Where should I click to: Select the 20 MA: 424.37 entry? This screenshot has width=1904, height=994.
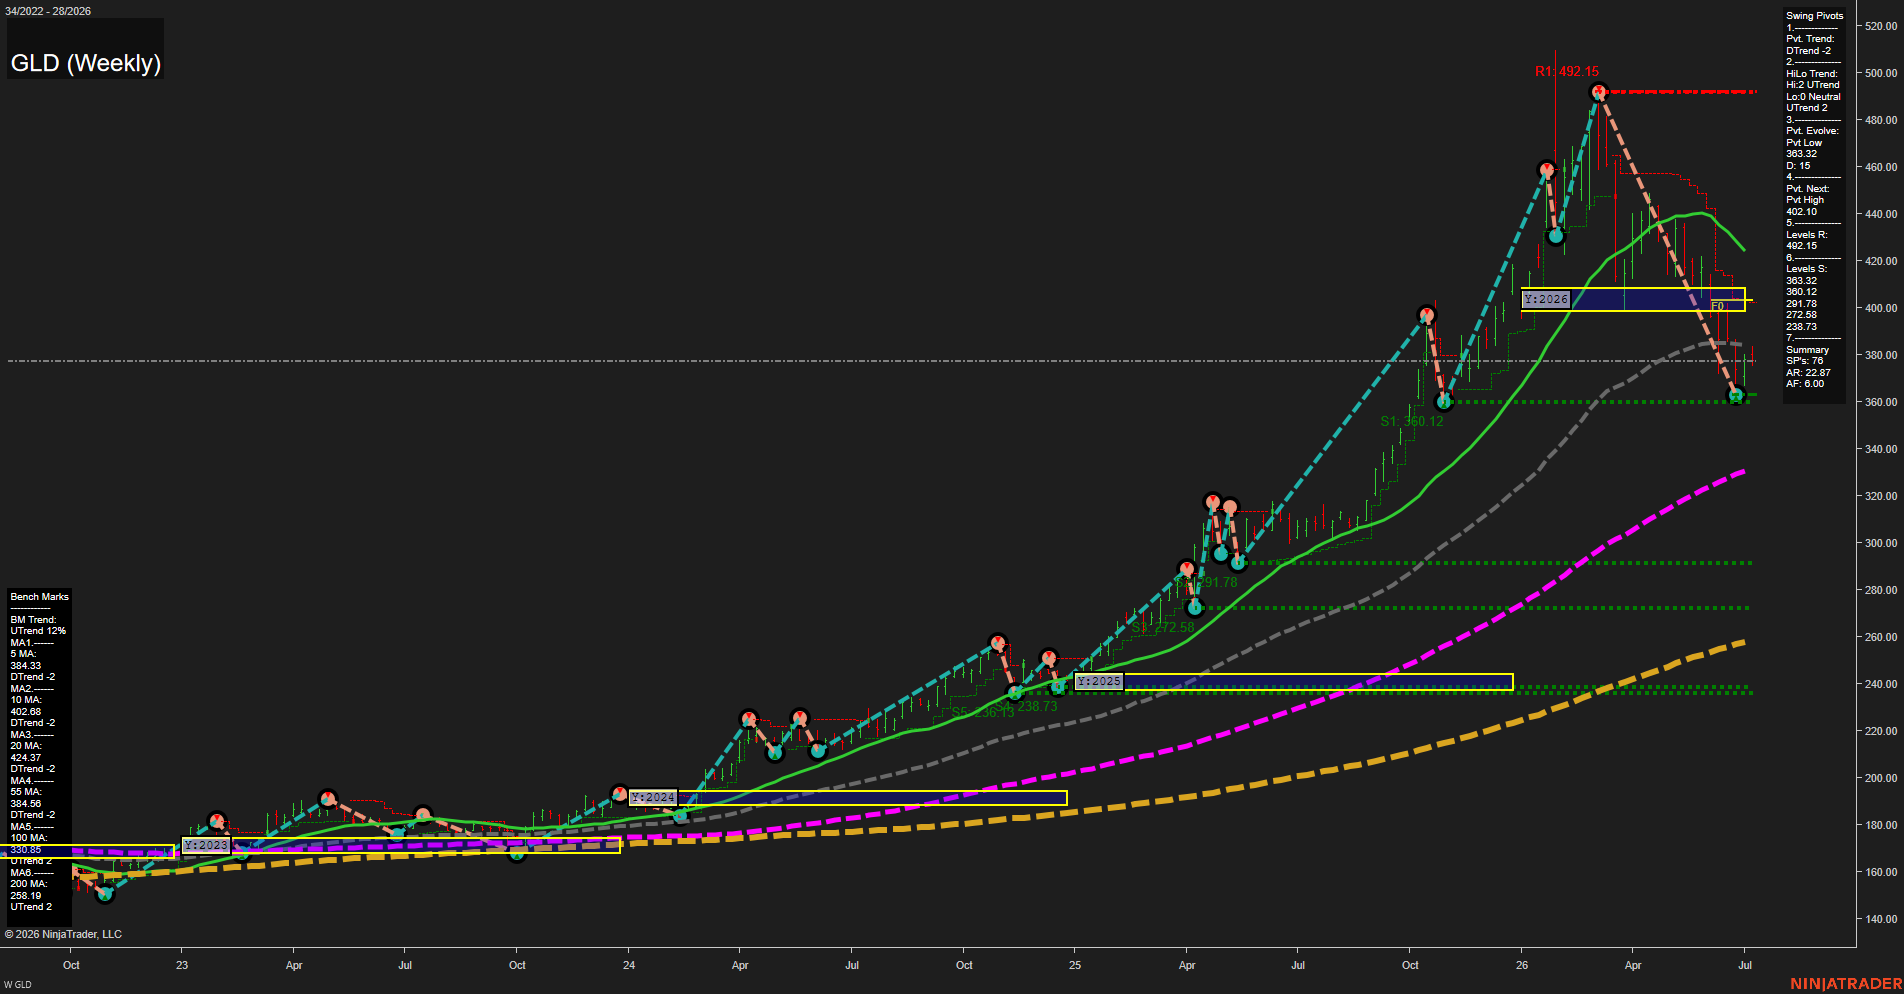pos(27,752)
